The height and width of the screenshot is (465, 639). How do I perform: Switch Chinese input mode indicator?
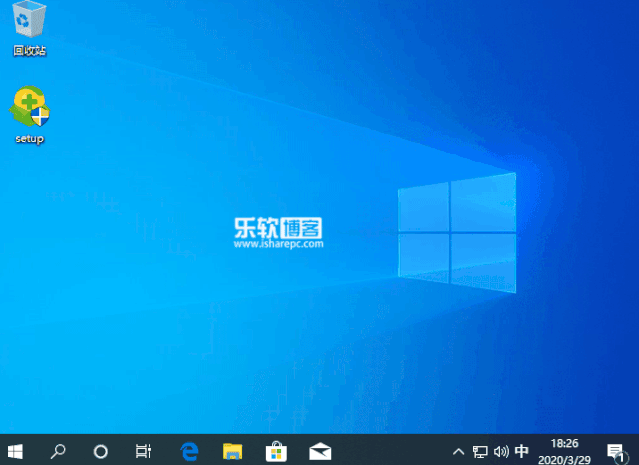[521, 451]
